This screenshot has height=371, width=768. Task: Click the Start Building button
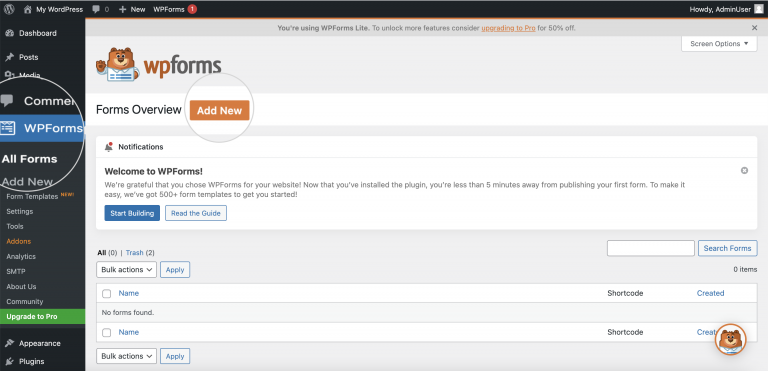[132, 213]
